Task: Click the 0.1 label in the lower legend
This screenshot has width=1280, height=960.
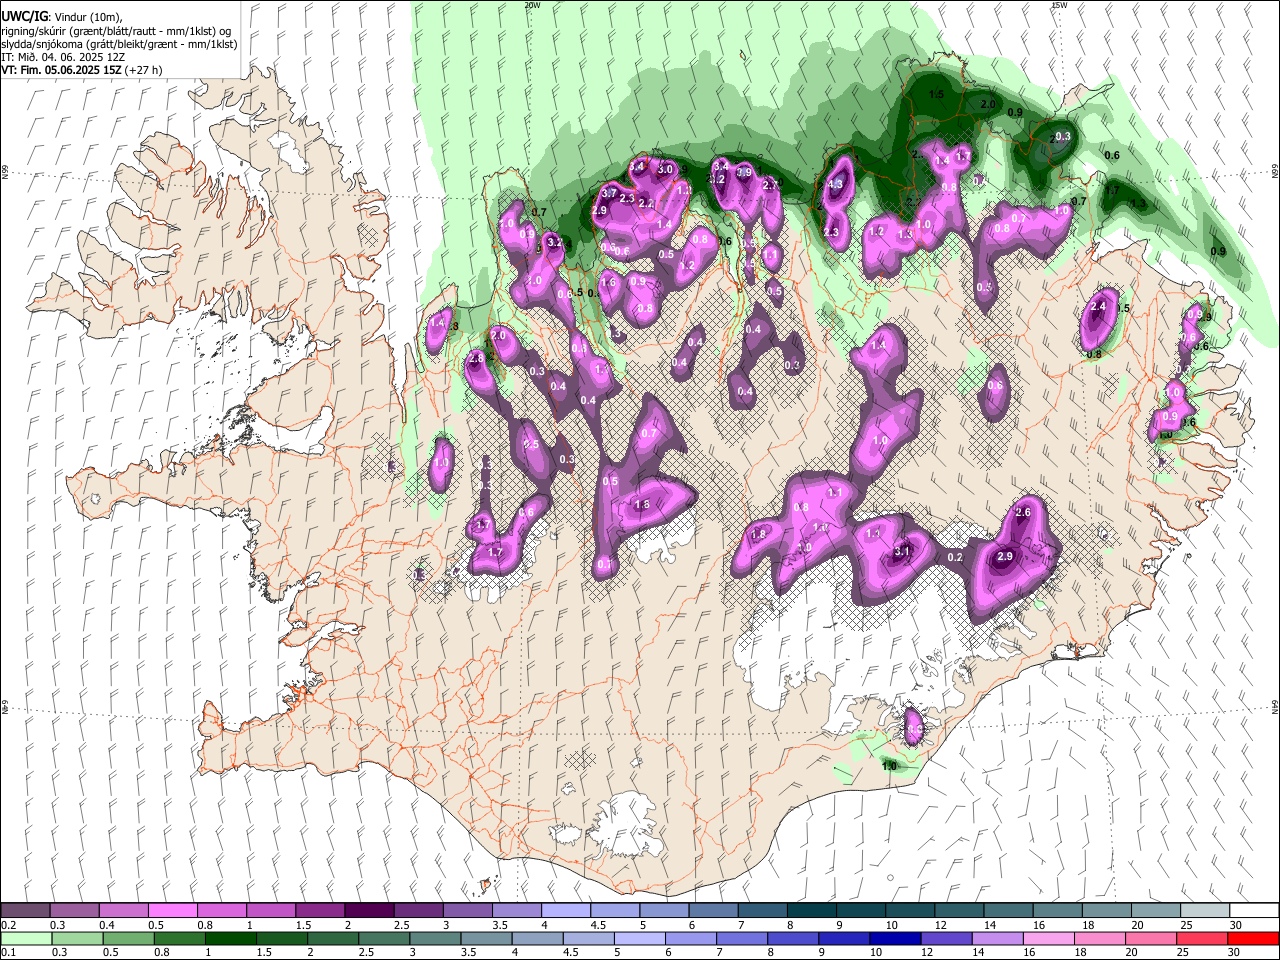Action: [x=8, y=953]
